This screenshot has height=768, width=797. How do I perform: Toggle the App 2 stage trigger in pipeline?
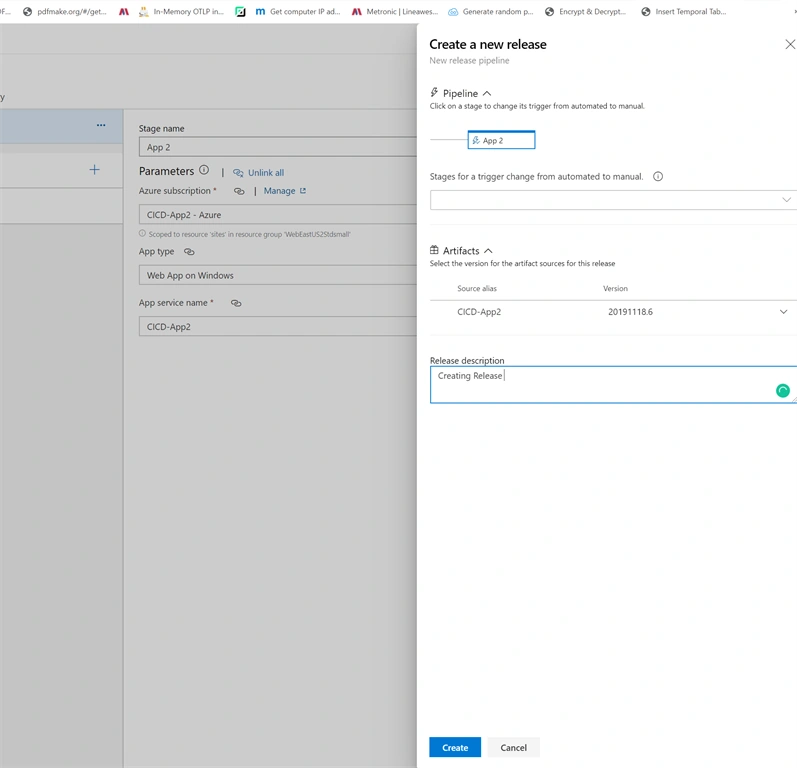[x=501, y=140]
